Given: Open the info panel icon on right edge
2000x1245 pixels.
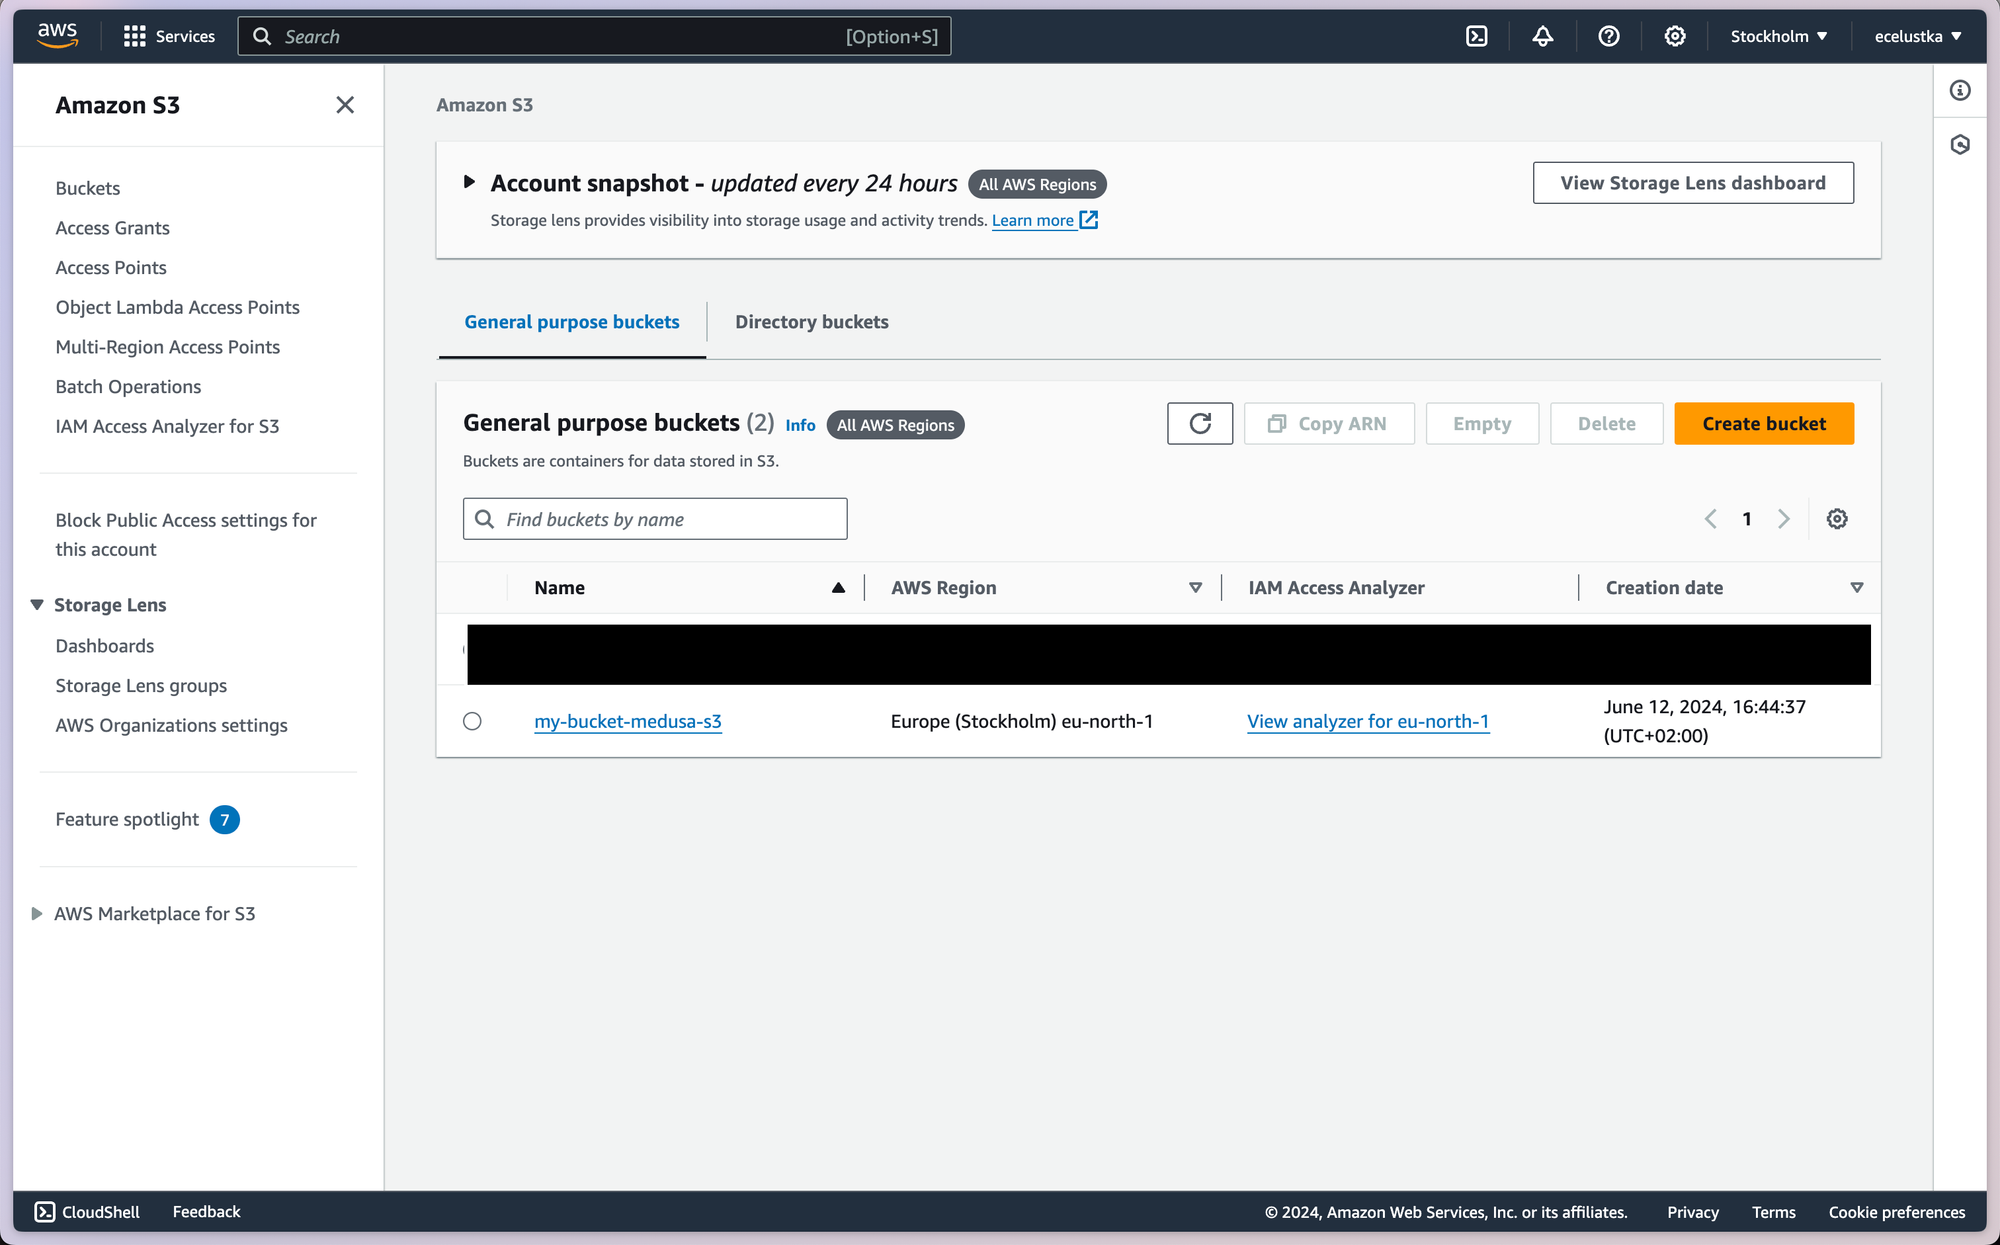Looking at the screenshot, I should pyautogui.click(x=1960, y=91).
